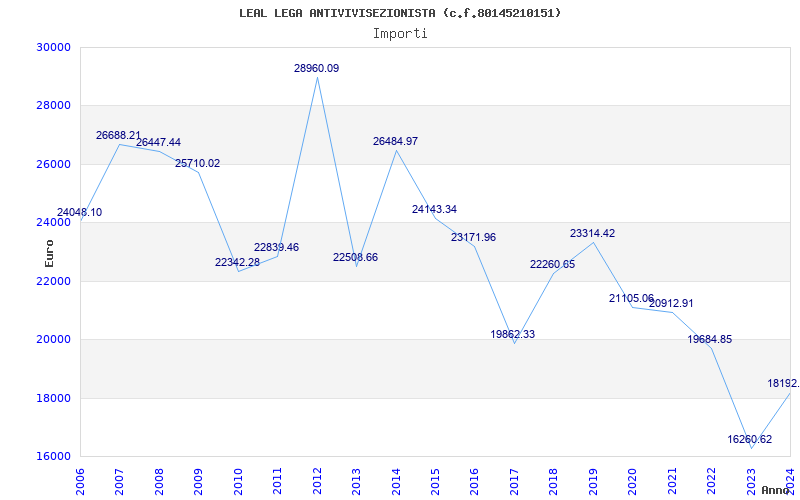Click x-axis year 2015
The width and height of the screenshot is (800, 500).
click(435, 481)
